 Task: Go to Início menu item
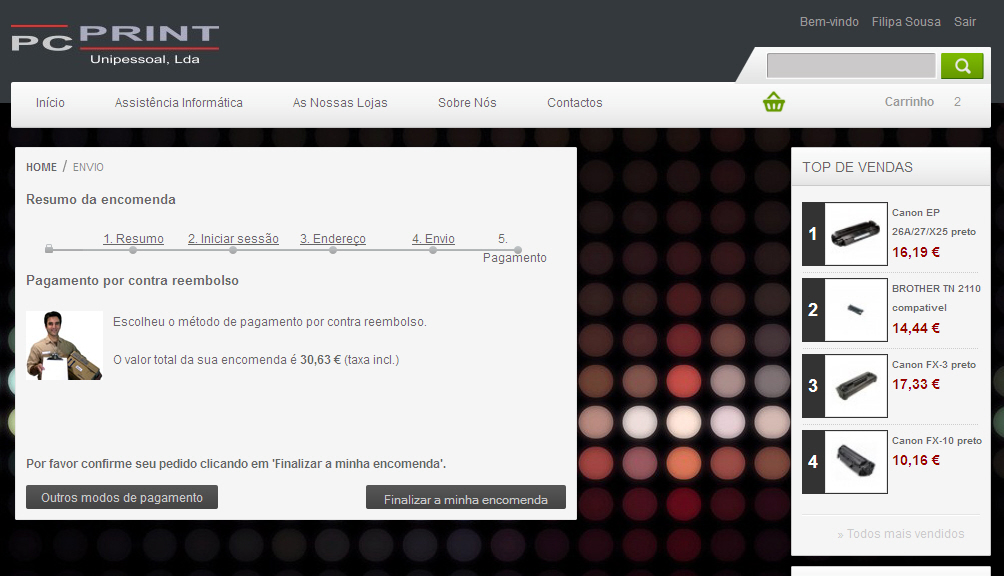tap(50, 102)
